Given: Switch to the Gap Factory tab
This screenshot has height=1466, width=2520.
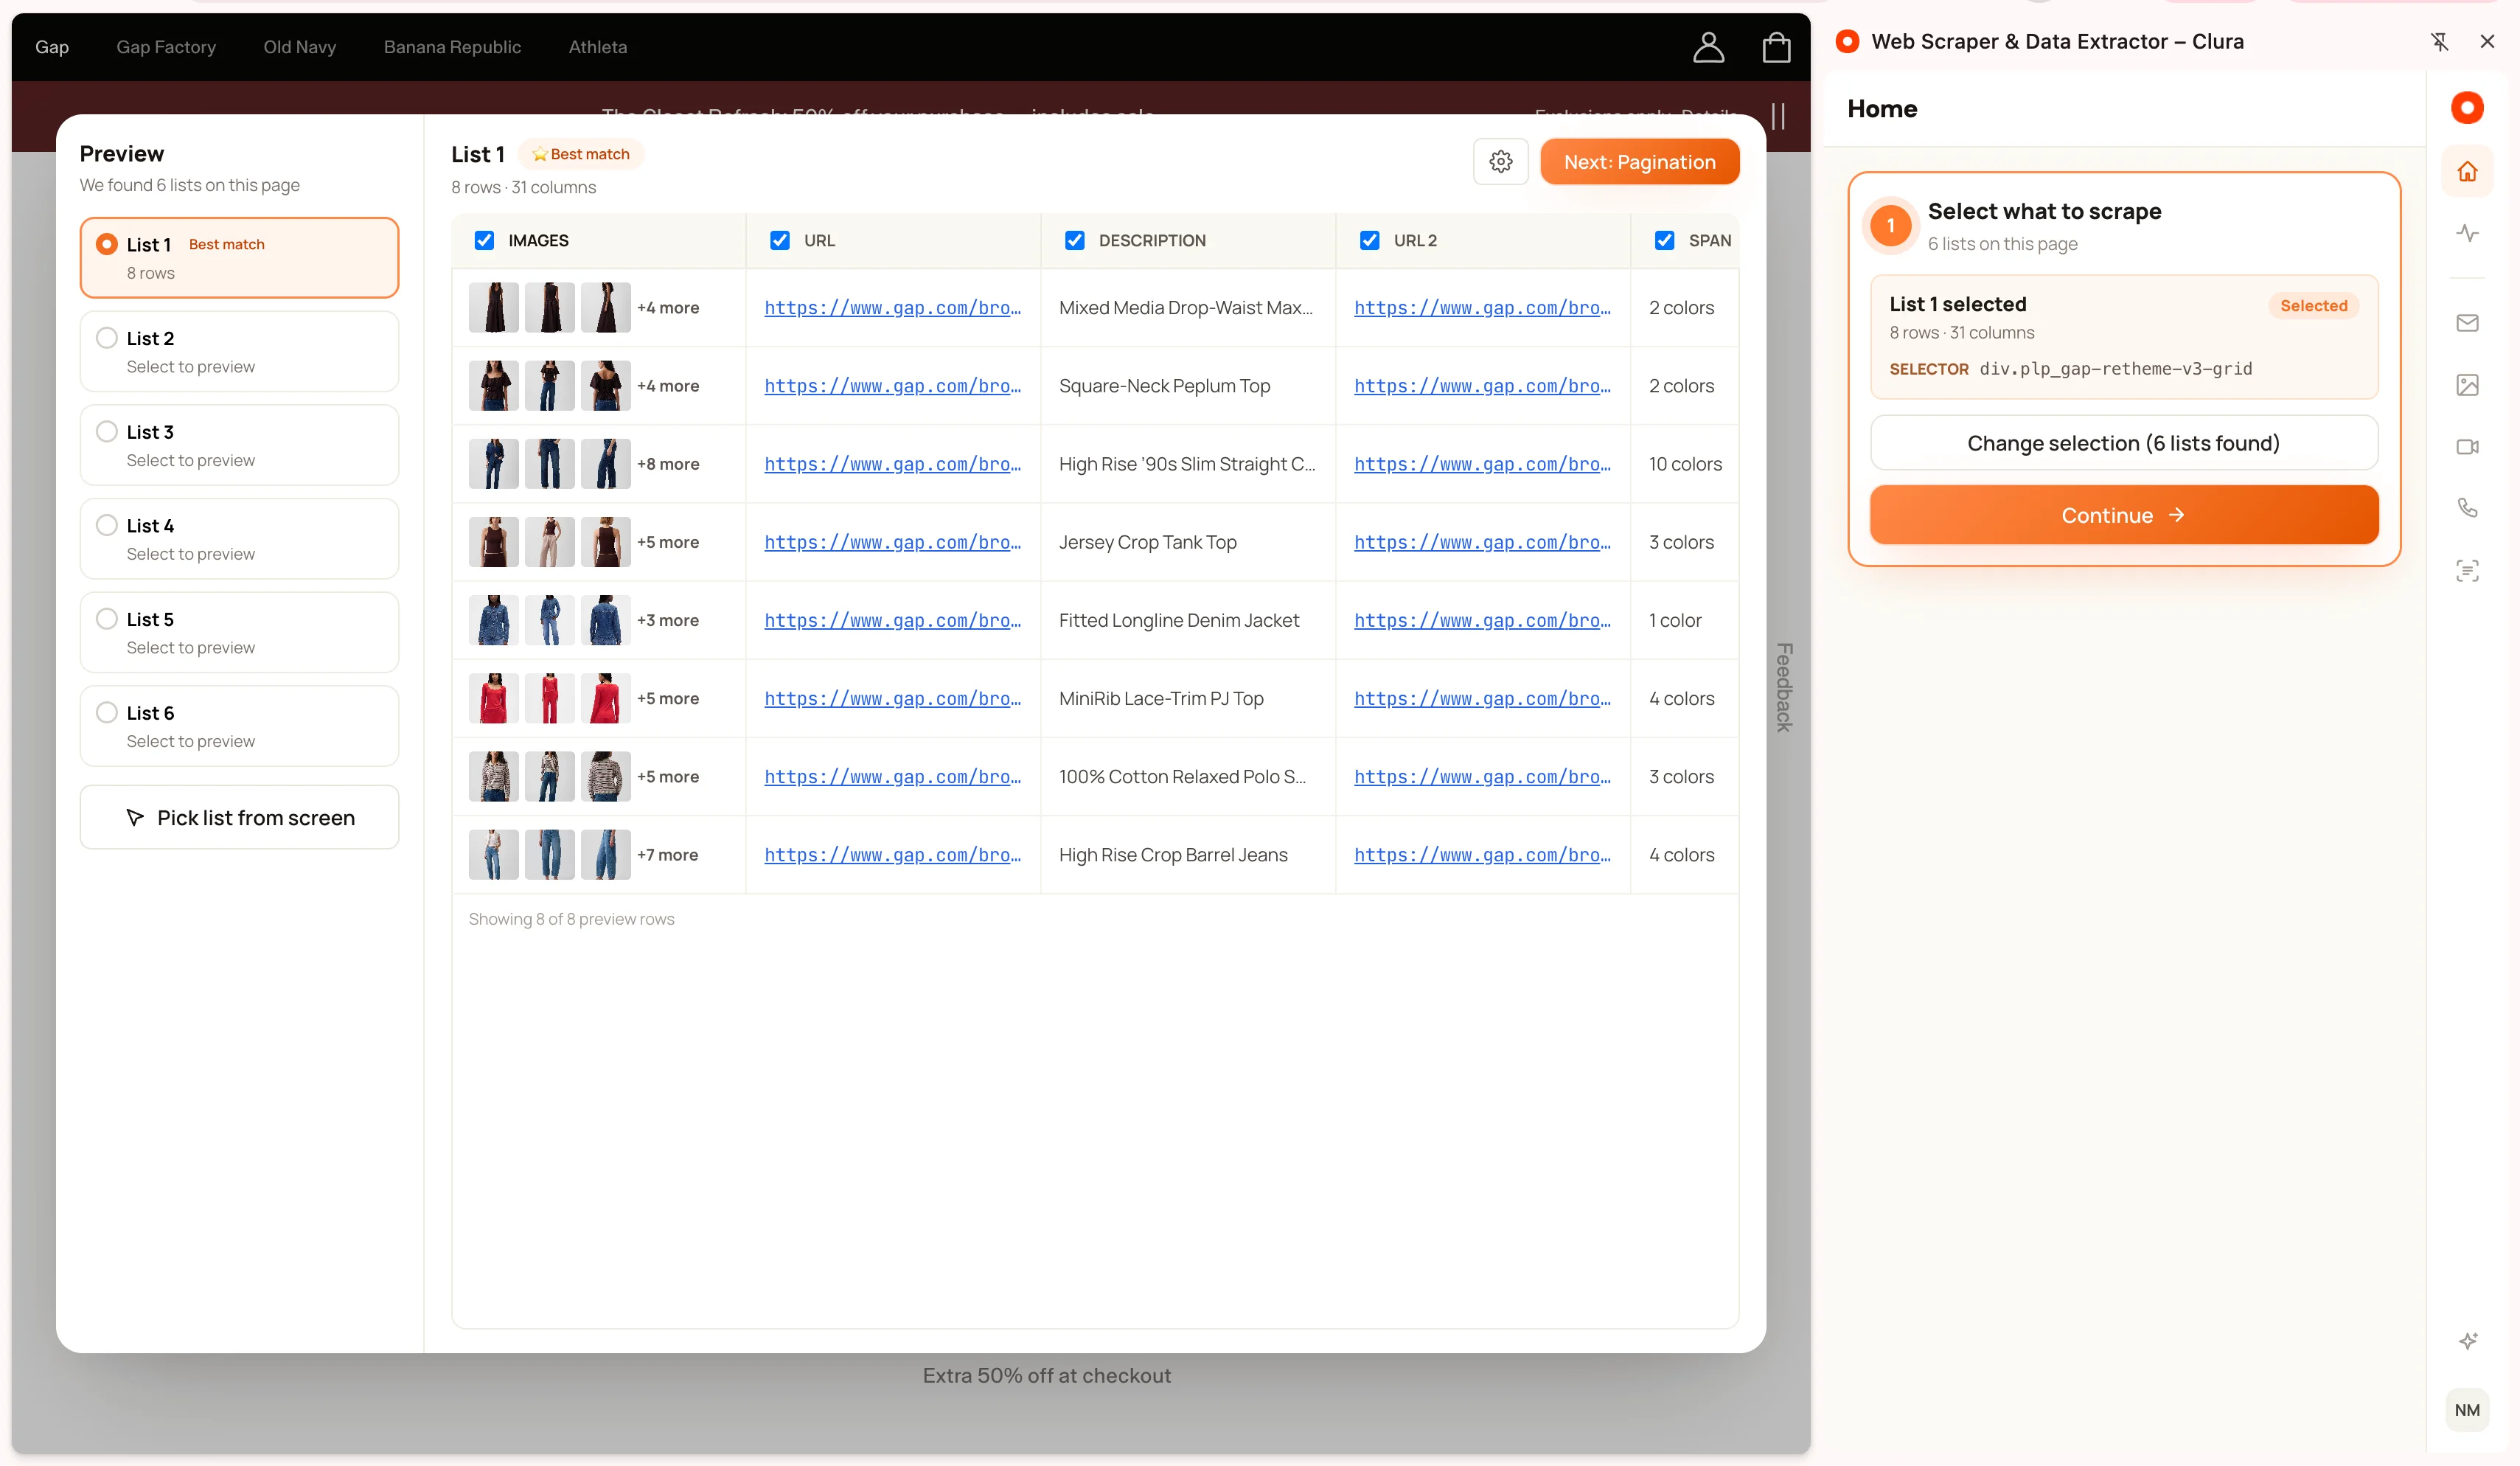Looking at the screenshot, I should tap(166, 47).
